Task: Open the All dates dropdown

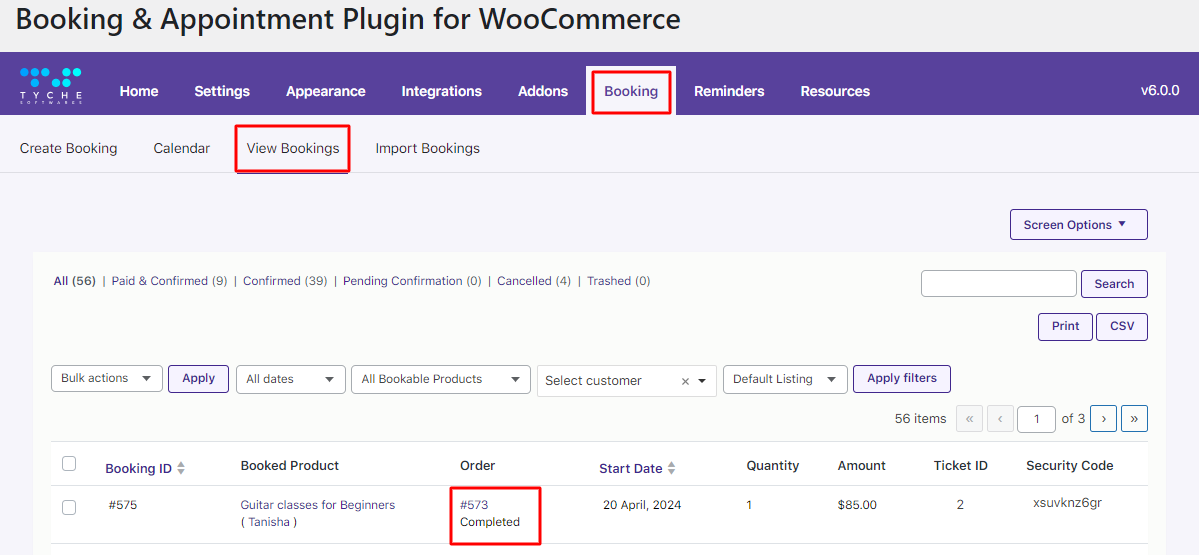Action: pyautogui.click(x=291, y=379)
